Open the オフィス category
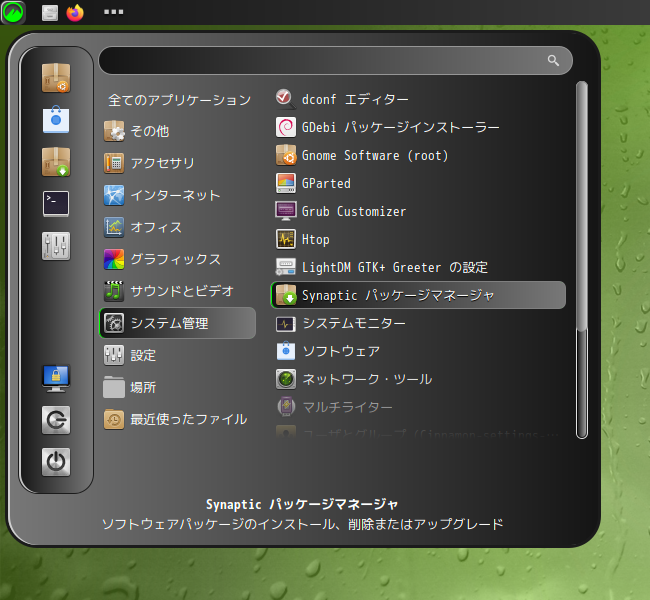The image size is (650, 600). tap(177, 227)
